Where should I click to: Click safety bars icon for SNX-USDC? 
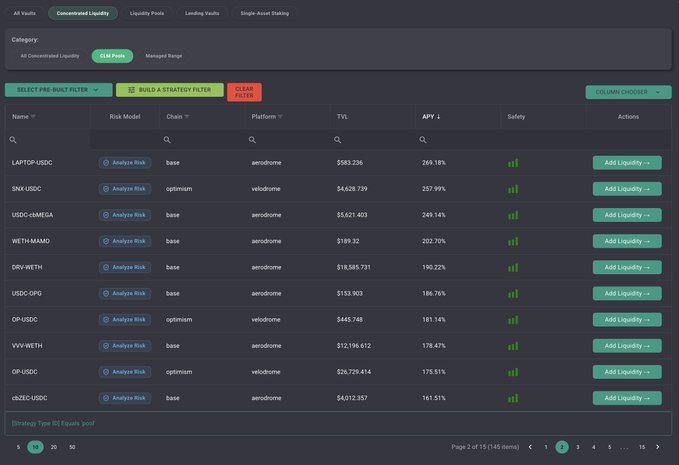513,189
